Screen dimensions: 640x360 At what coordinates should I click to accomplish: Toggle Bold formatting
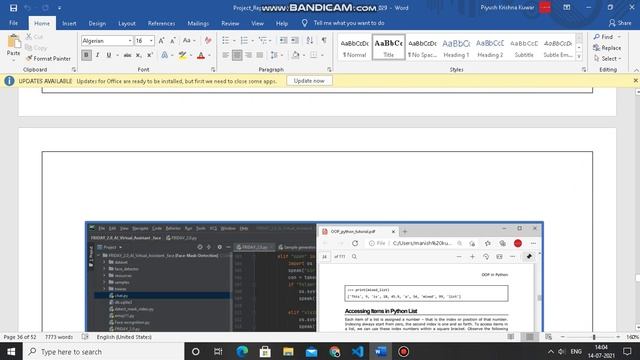pos(86,55)
